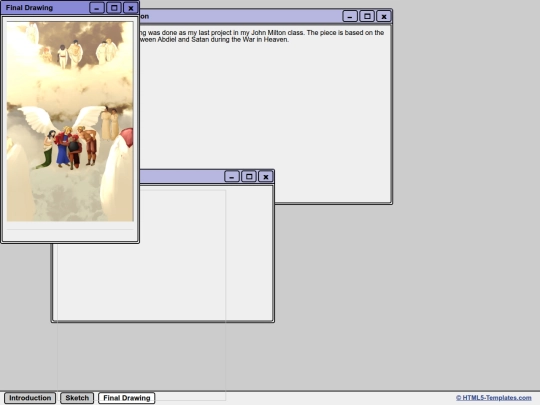Click the Final Drawing title bar text
540x405 pixels.
29,8
